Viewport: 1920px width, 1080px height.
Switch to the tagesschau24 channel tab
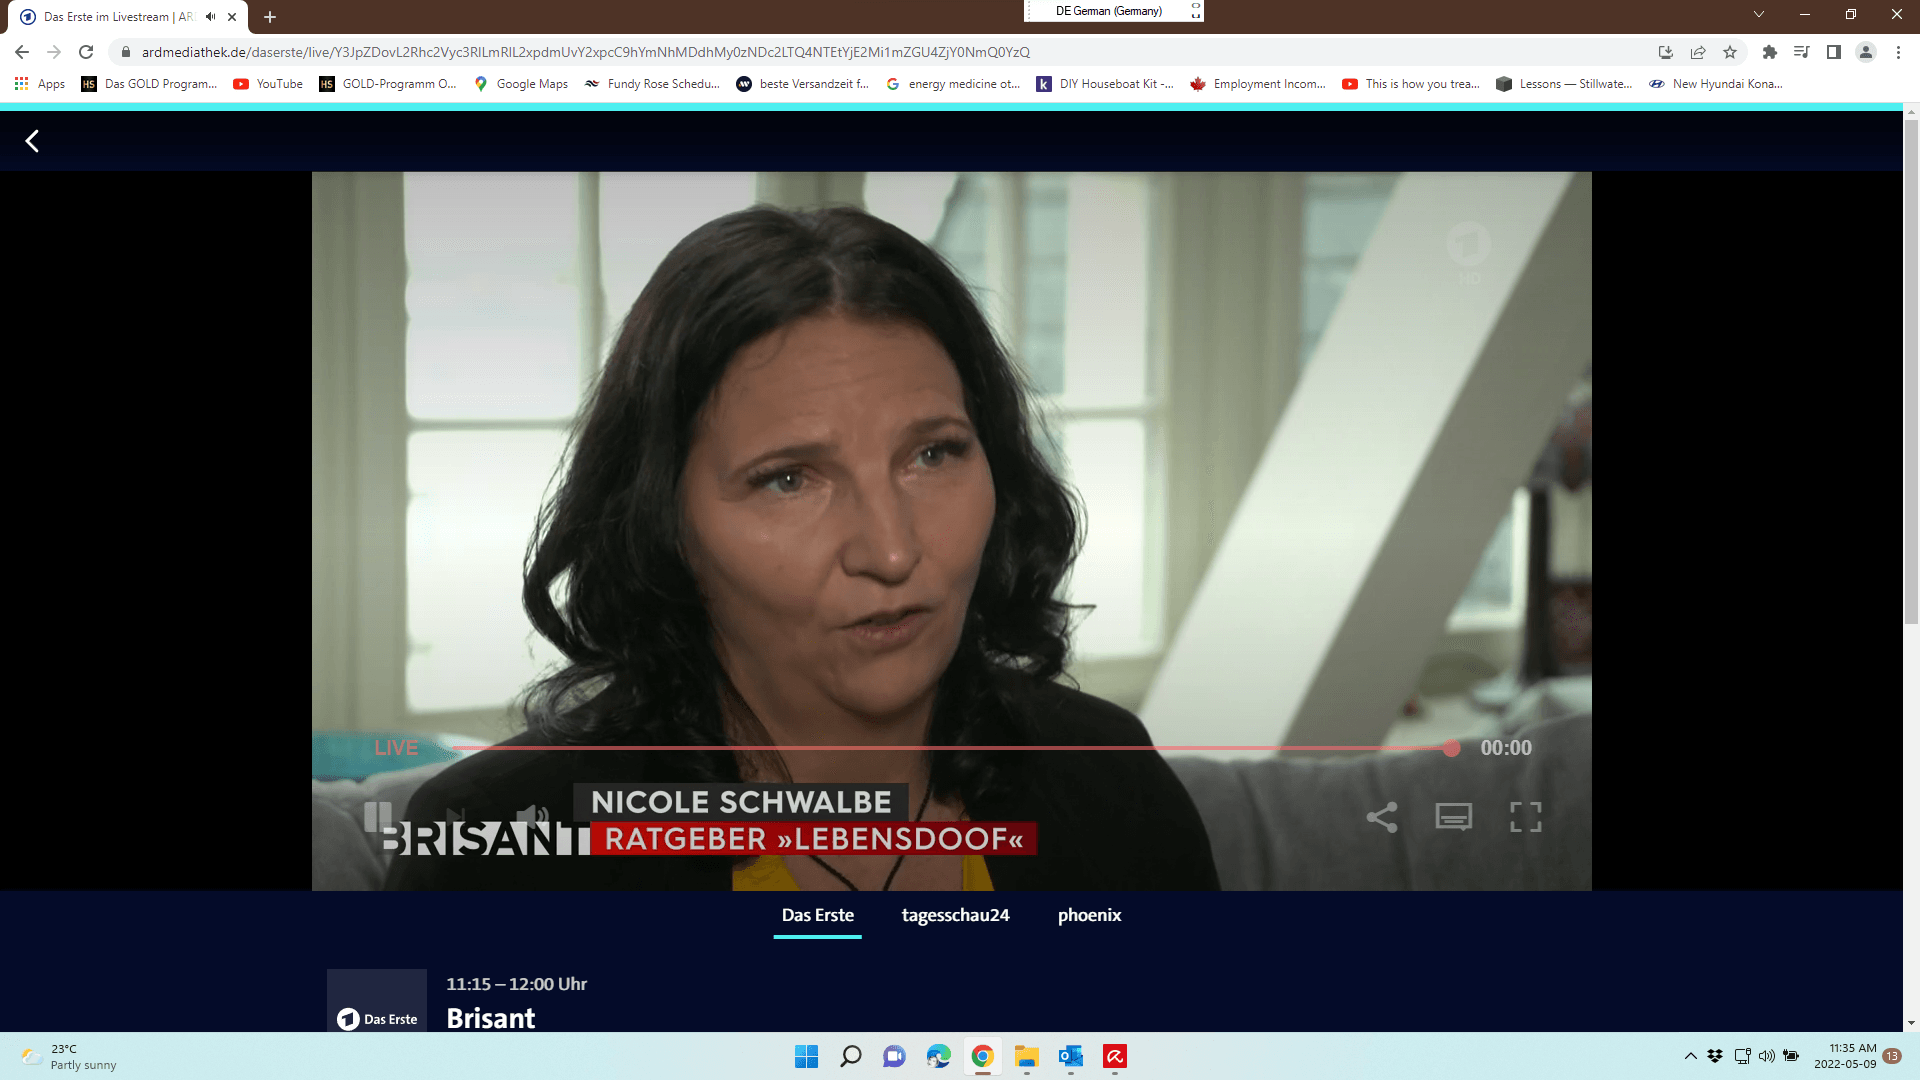tap(955, 915)
